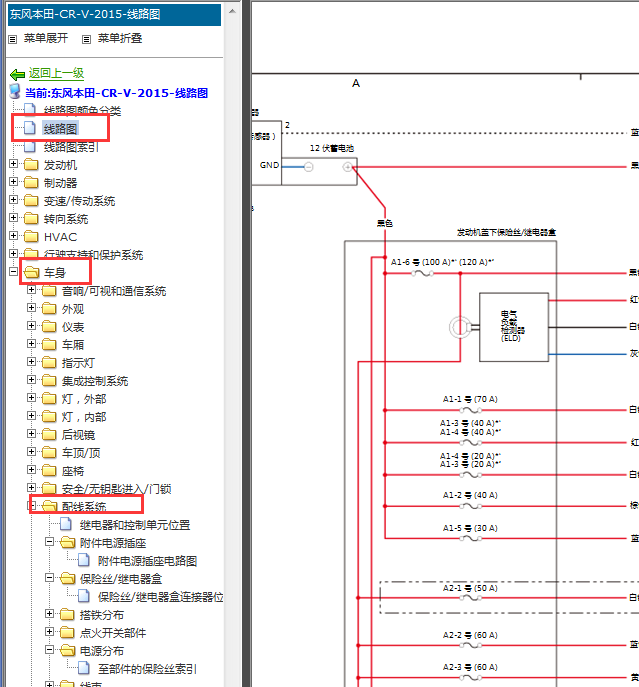
Task: Select 行驶支持和保护系统 folder label
Action: point(93,255)
